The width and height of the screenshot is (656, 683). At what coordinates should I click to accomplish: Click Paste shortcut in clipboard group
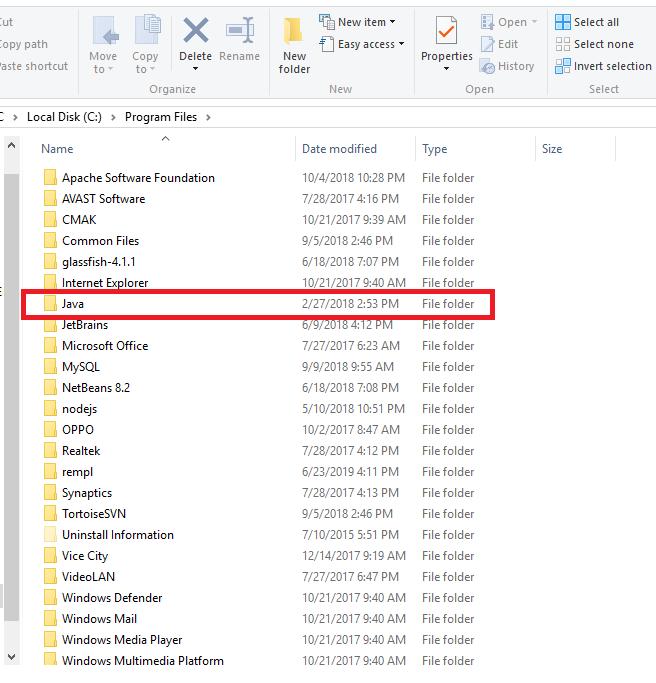[x=34, y=66]
